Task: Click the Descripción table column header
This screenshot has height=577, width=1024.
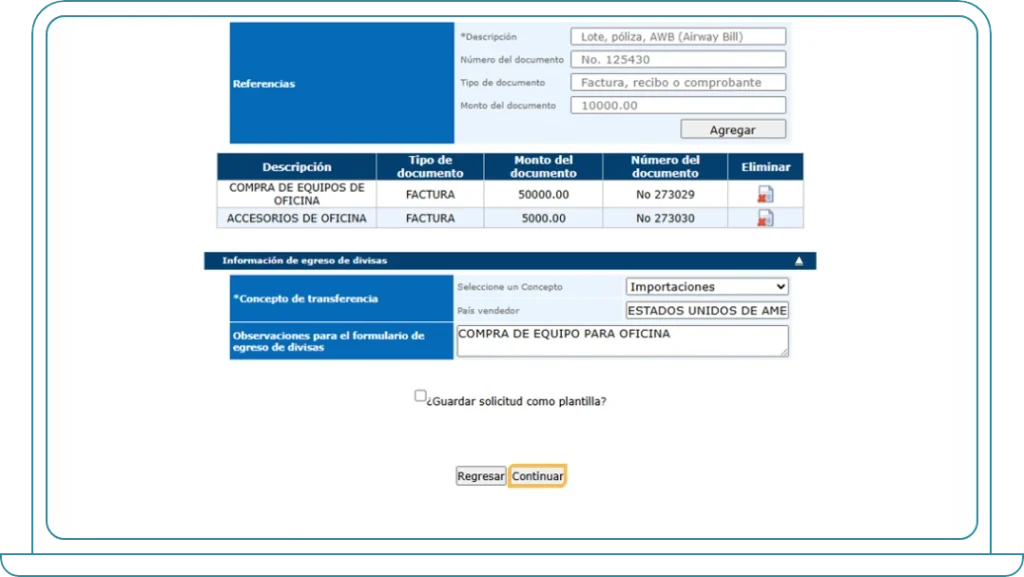Action: point(296,166)
